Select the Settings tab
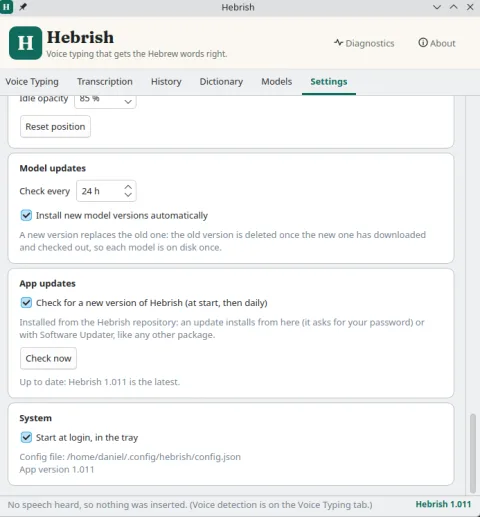This screenshot has width=480, height=517. [x=329, y=82]
